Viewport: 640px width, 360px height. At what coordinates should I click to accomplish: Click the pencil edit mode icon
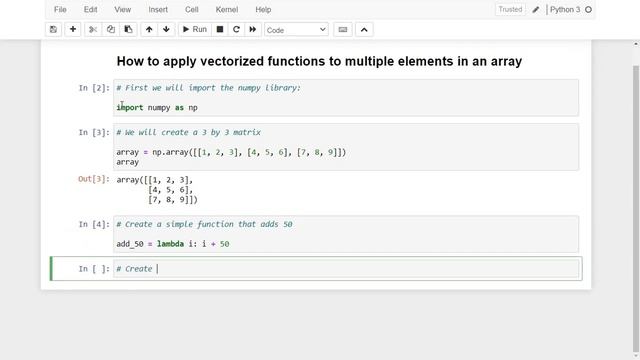click(536, 10)
